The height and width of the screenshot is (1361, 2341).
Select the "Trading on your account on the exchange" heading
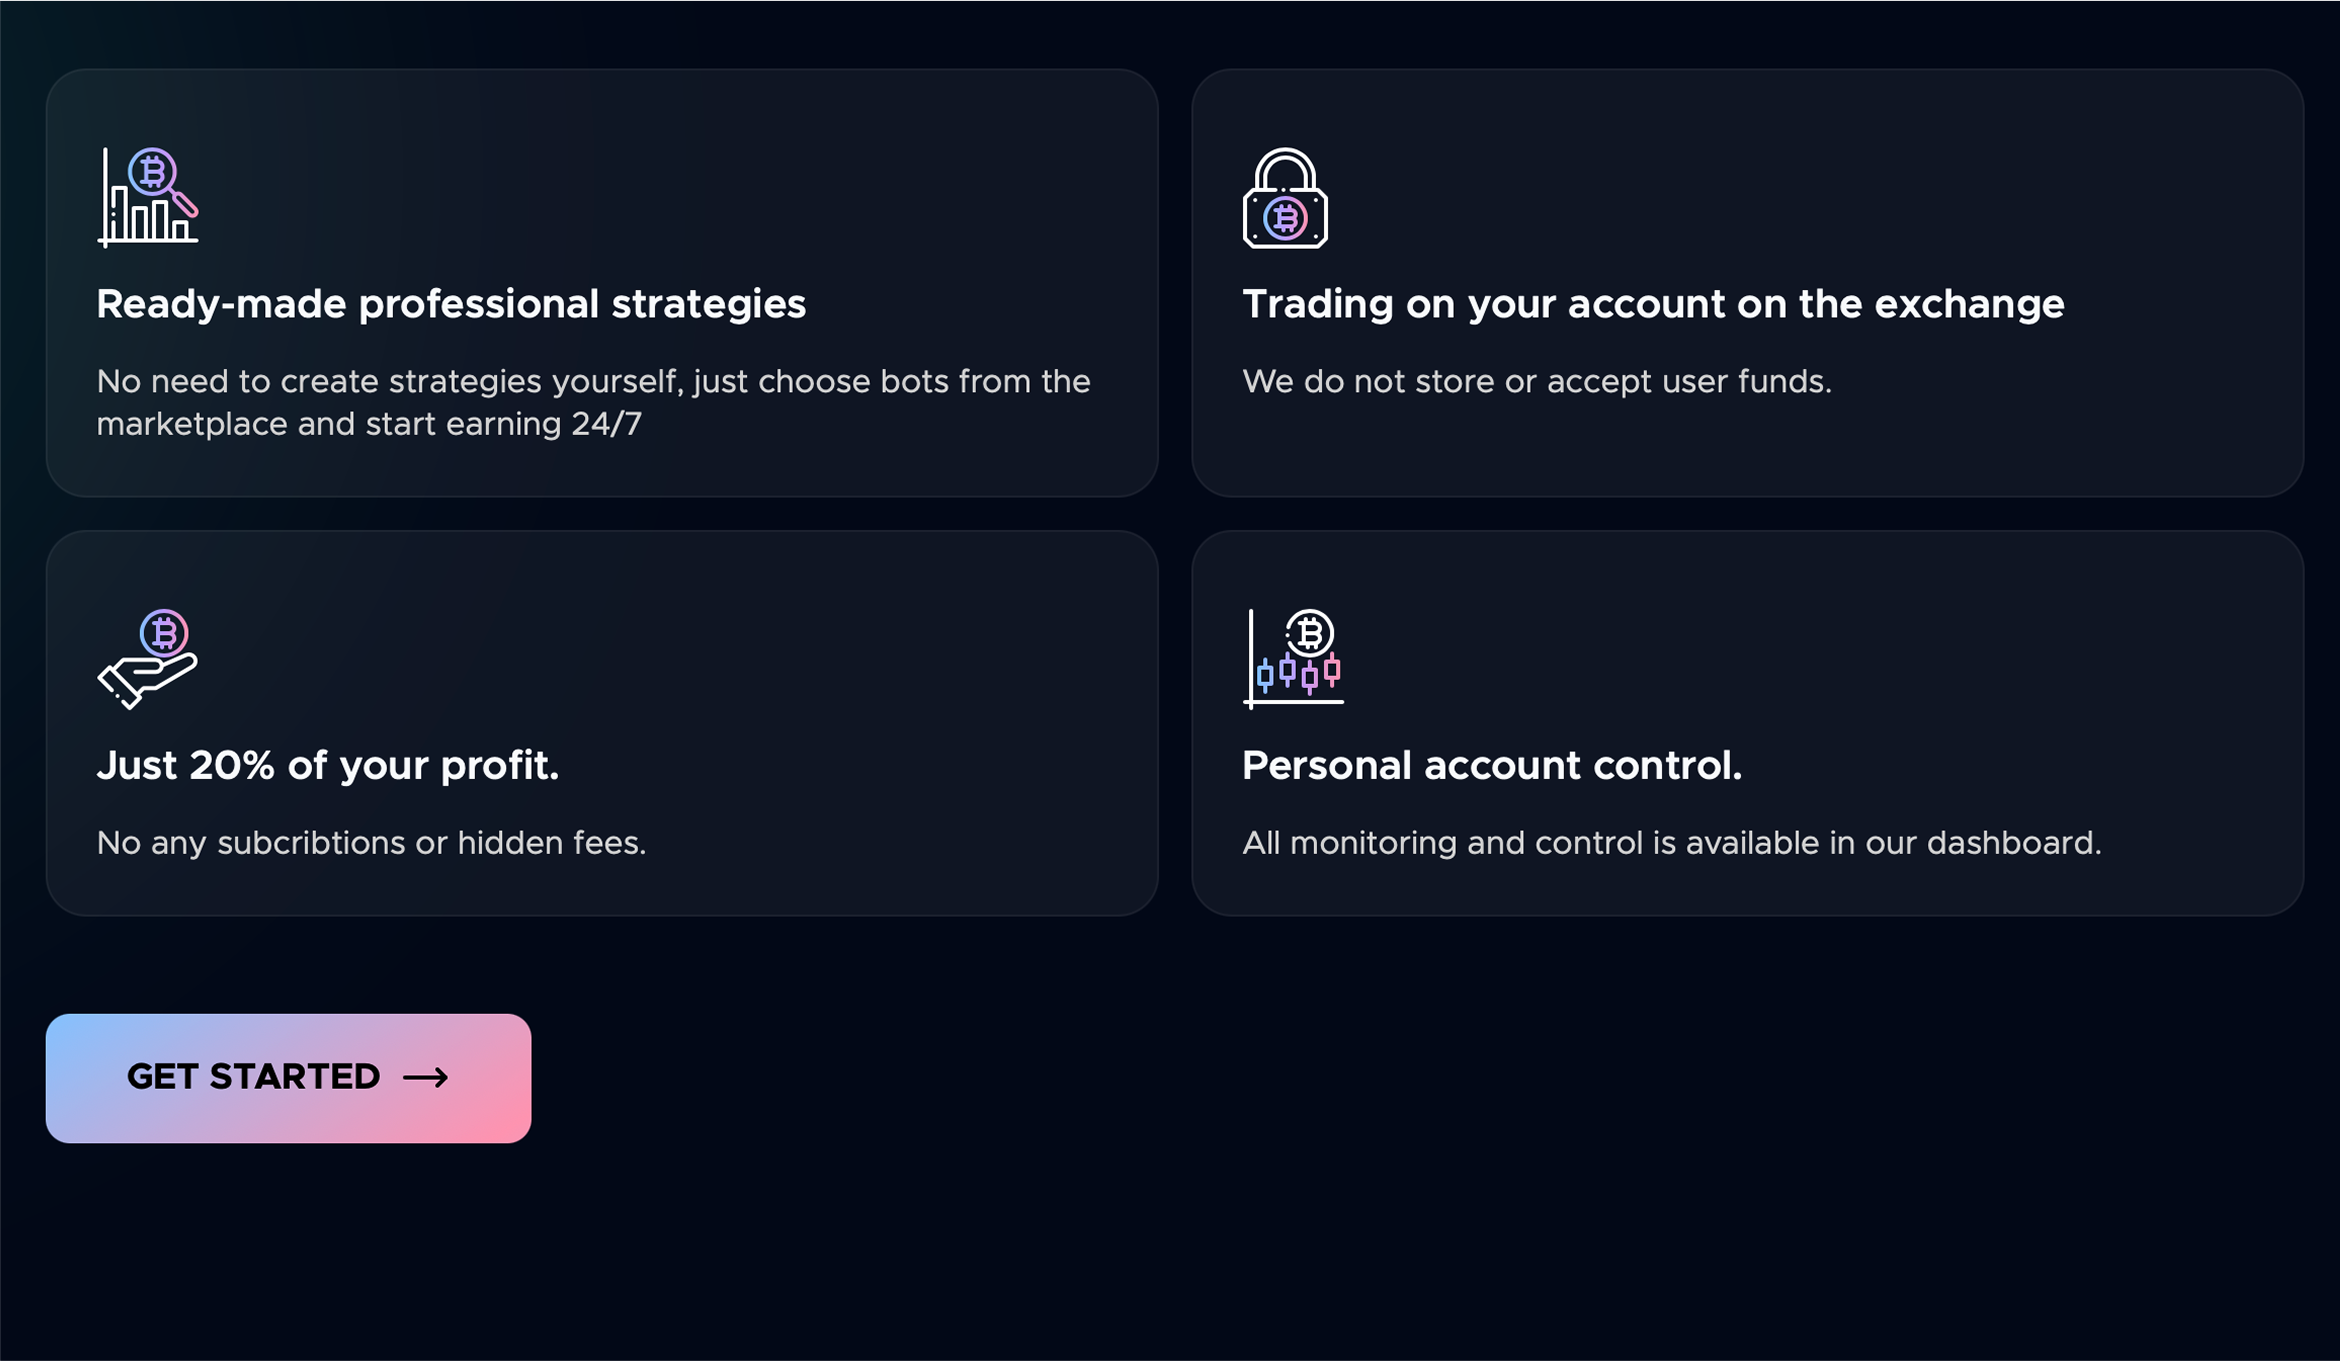1652,304
